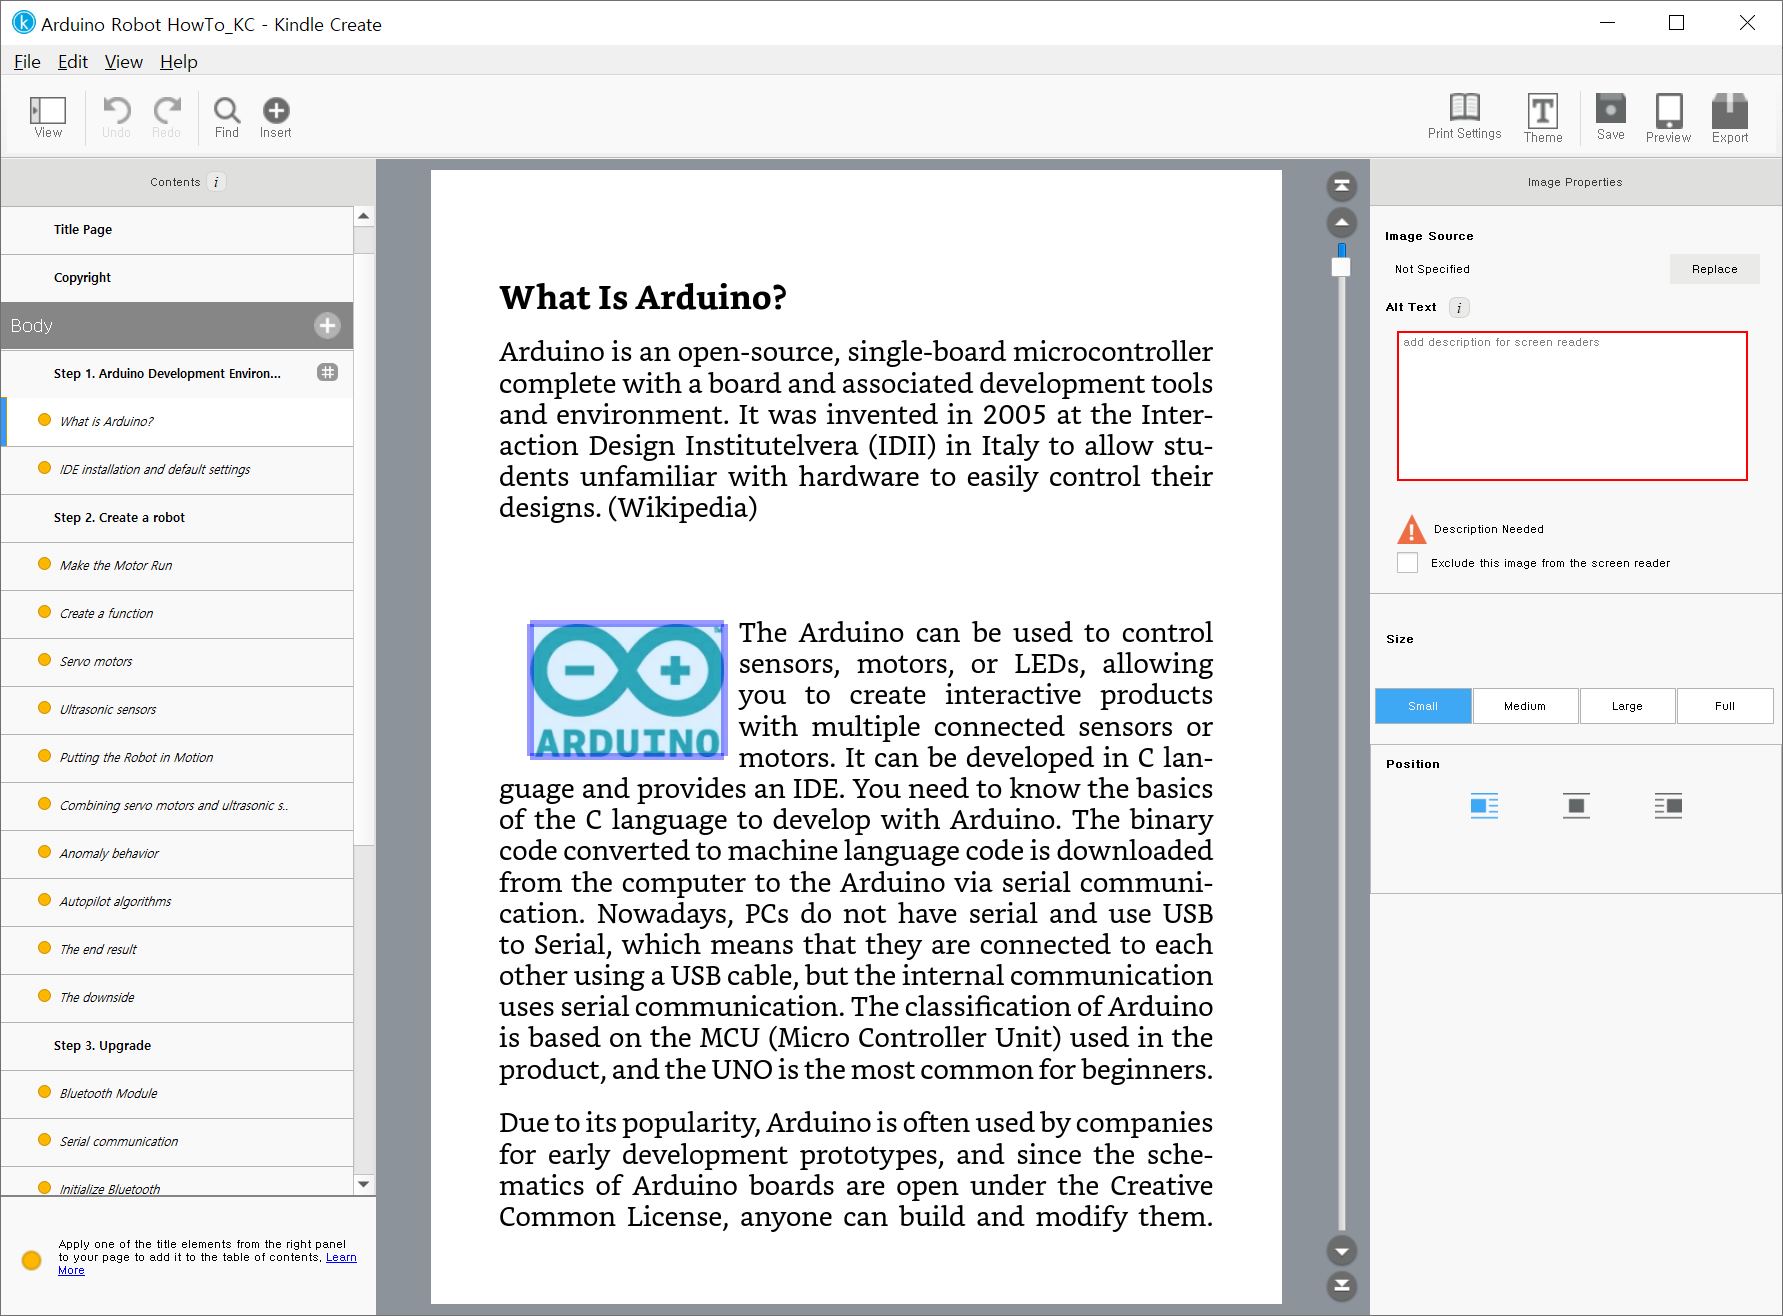
Task: Open Print Settings
Action: (1464, 117)
